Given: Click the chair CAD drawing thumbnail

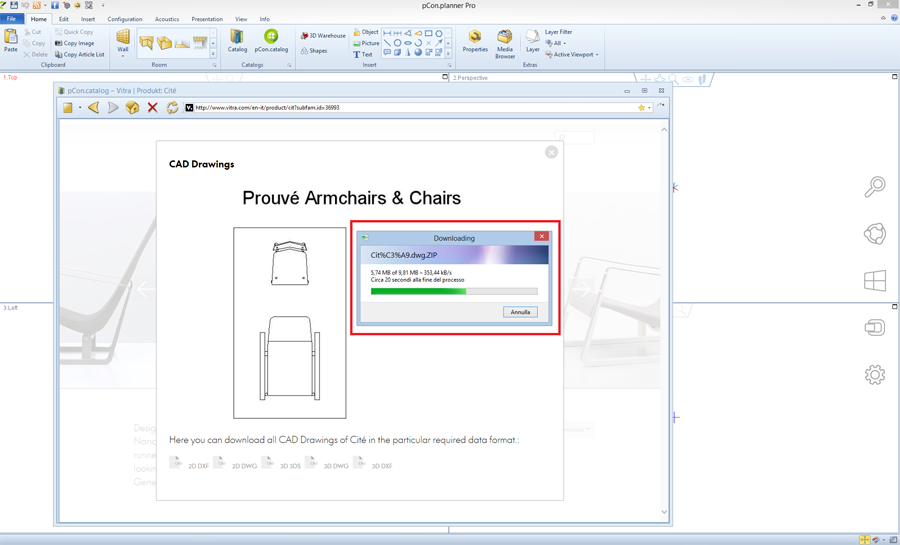Looking at the screenshot, I should [x=289, y=322].
